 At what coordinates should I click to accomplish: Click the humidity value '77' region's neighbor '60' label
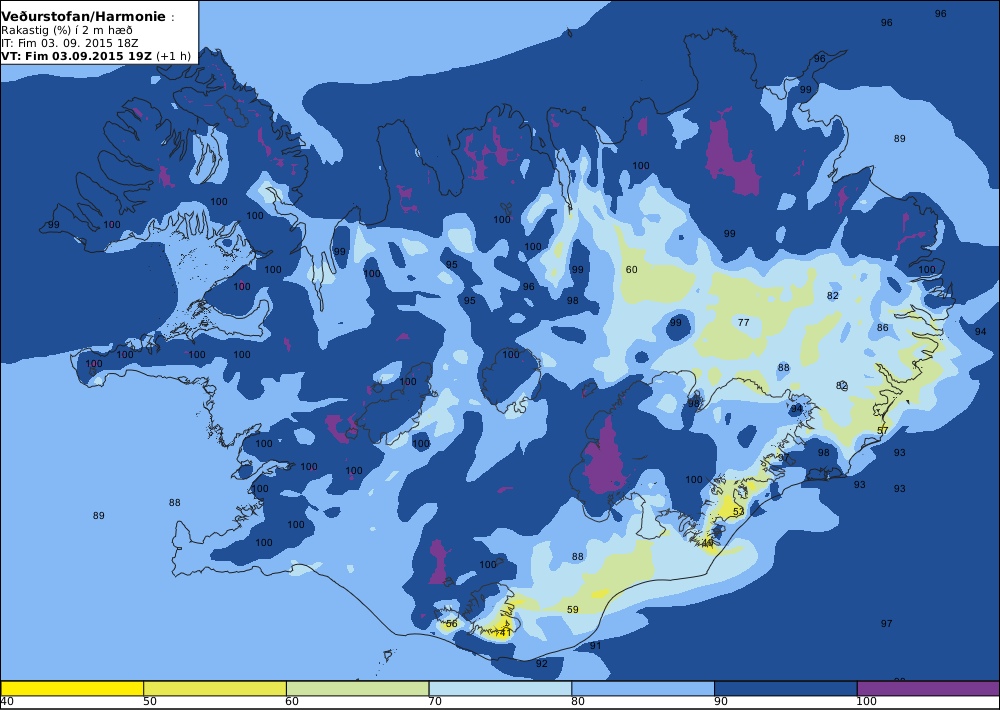tap(631, 270)
